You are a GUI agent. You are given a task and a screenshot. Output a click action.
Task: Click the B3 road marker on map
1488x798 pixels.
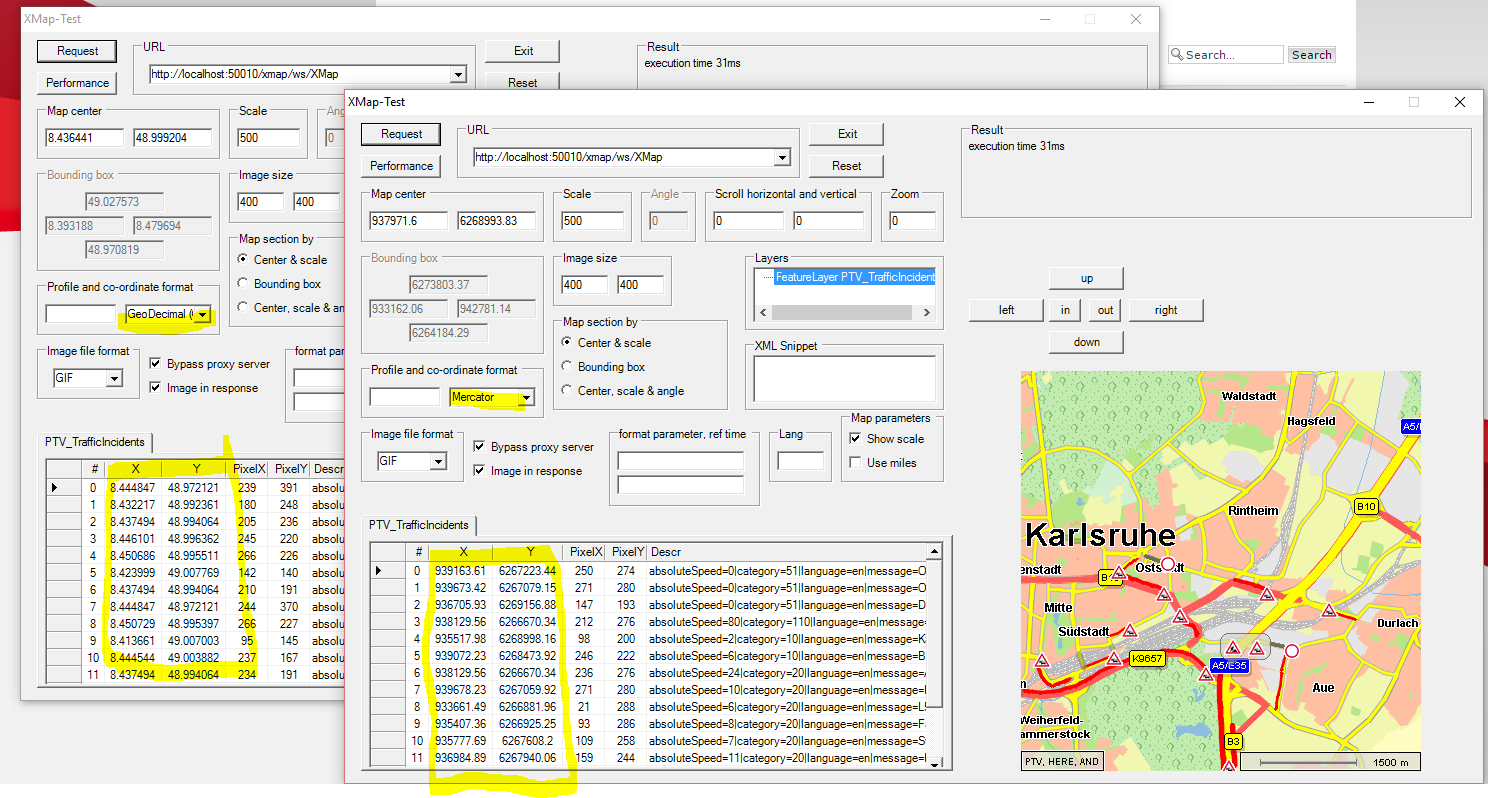click(1233, 741)
